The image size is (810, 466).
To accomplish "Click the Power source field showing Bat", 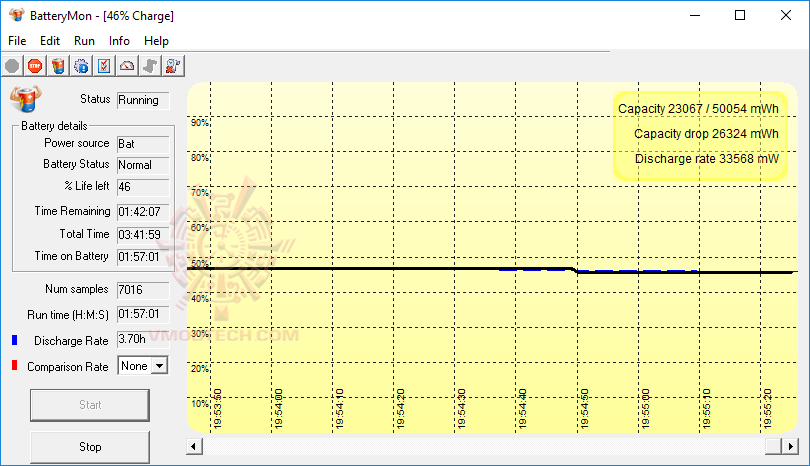I will pos(143,144).
